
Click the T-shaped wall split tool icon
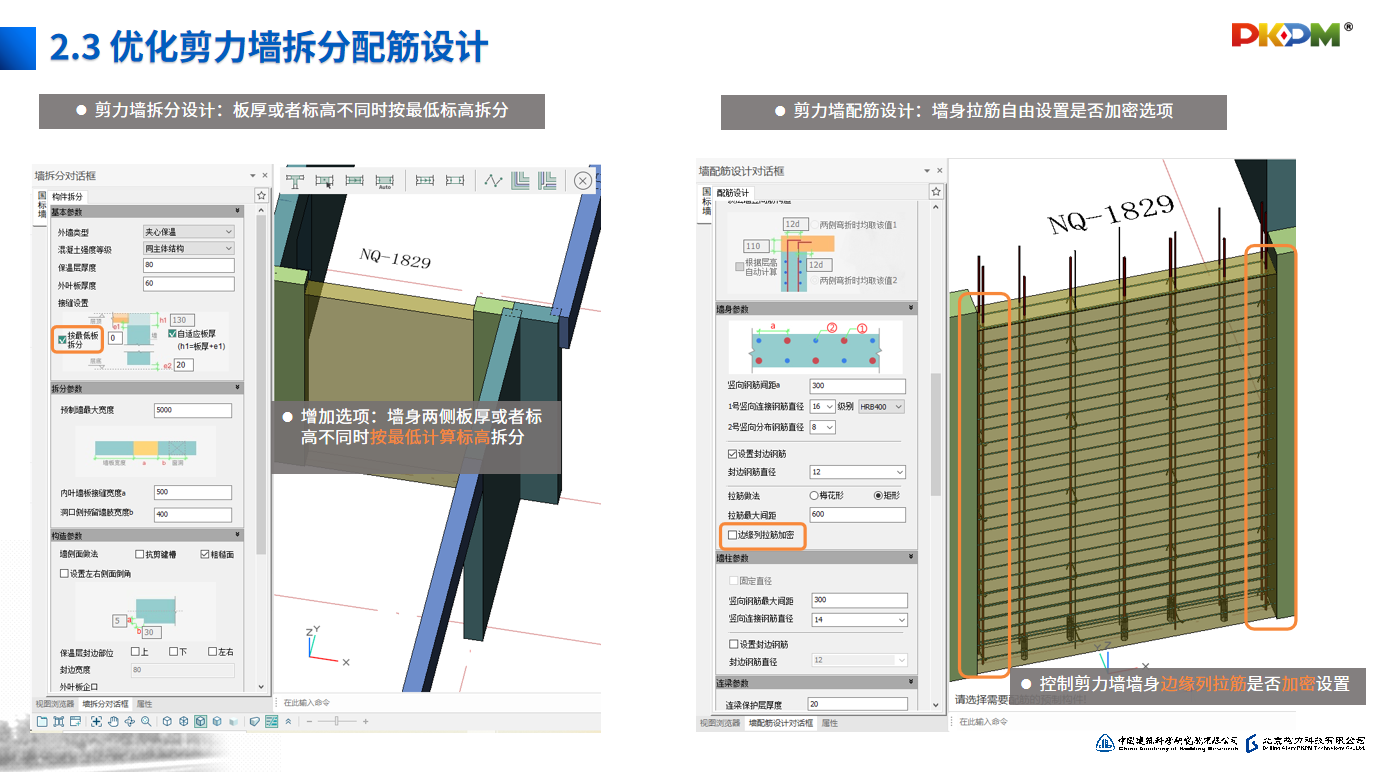(295, 181)
